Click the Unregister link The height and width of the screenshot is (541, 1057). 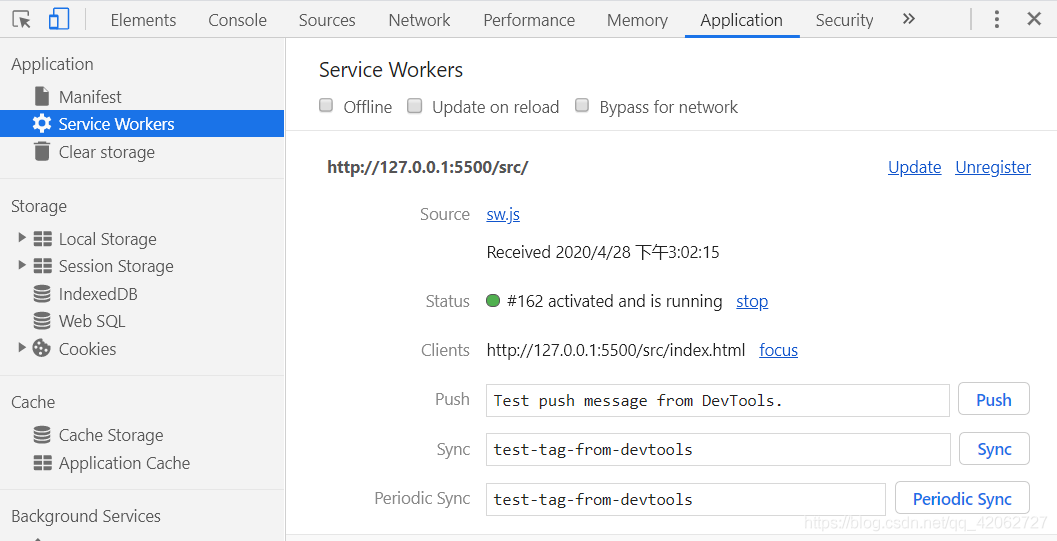pyautogui.click(x=992, y=167)
